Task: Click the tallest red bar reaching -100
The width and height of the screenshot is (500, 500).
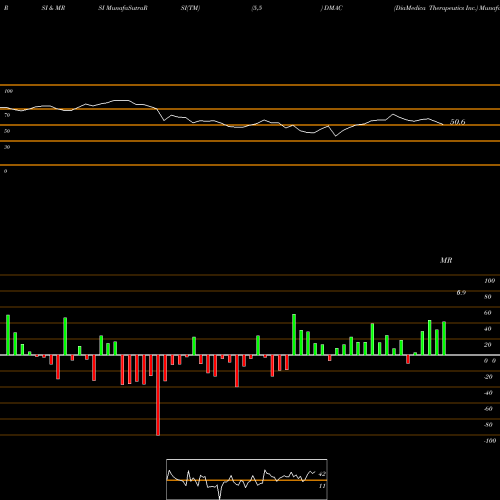Action: point(158,395)
